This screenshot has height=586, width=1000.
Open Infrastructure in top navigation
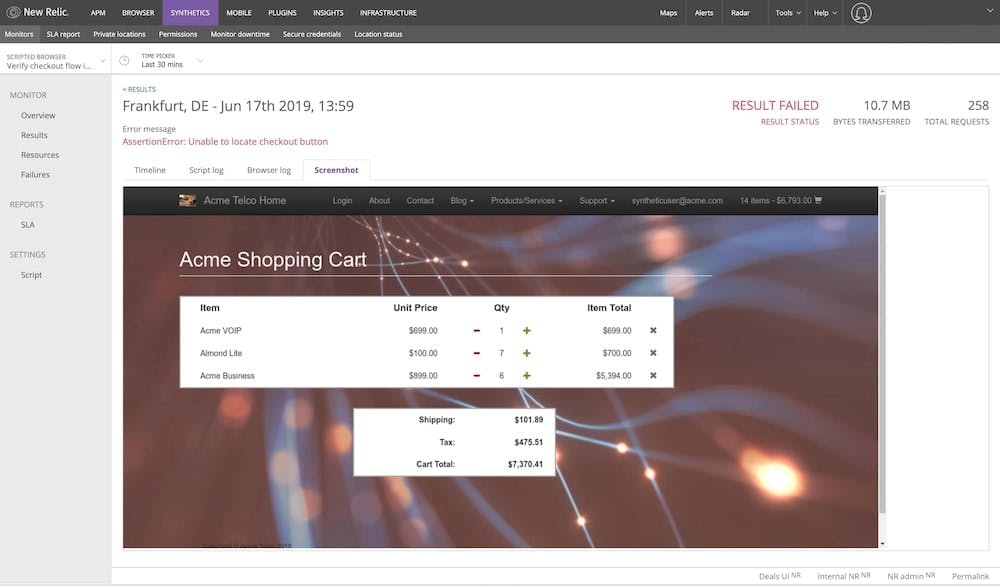[388, 13]
